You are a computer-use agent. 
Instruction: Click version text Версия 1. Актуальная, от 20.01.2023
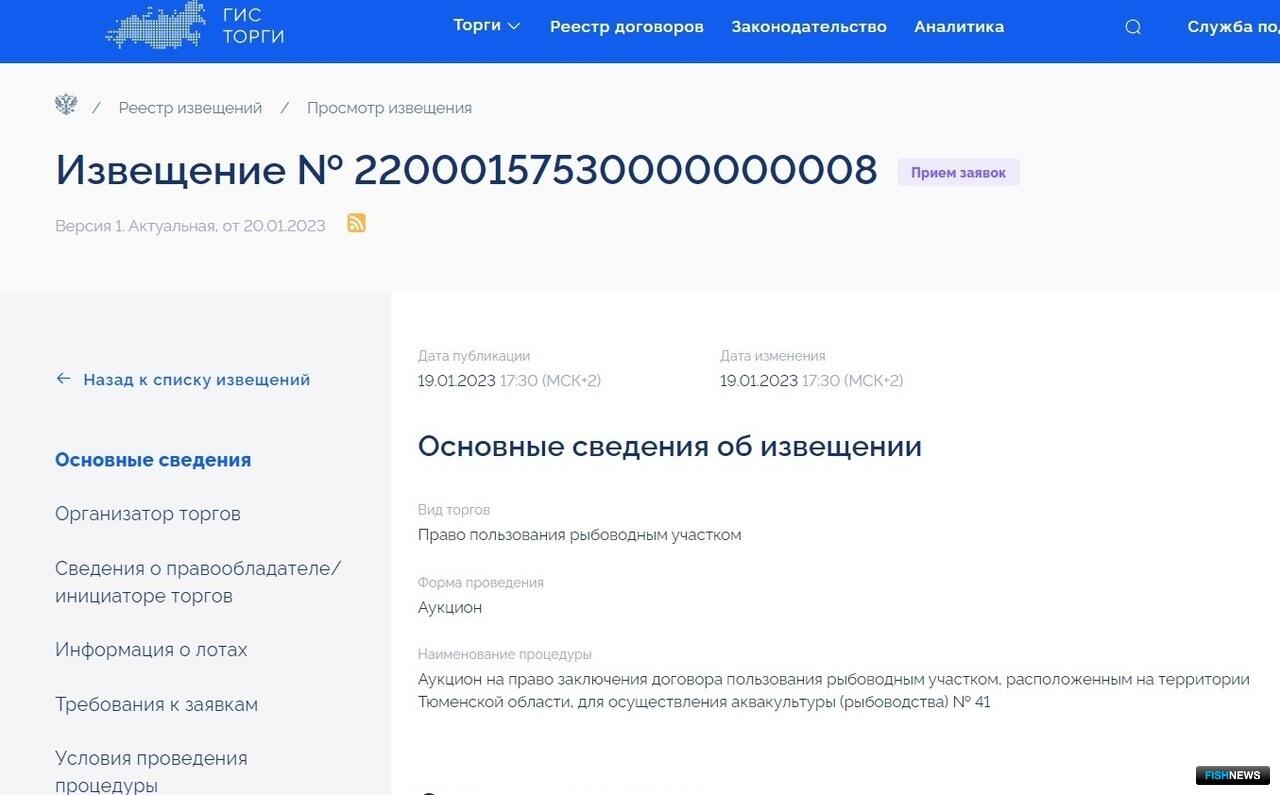point(190,226)
